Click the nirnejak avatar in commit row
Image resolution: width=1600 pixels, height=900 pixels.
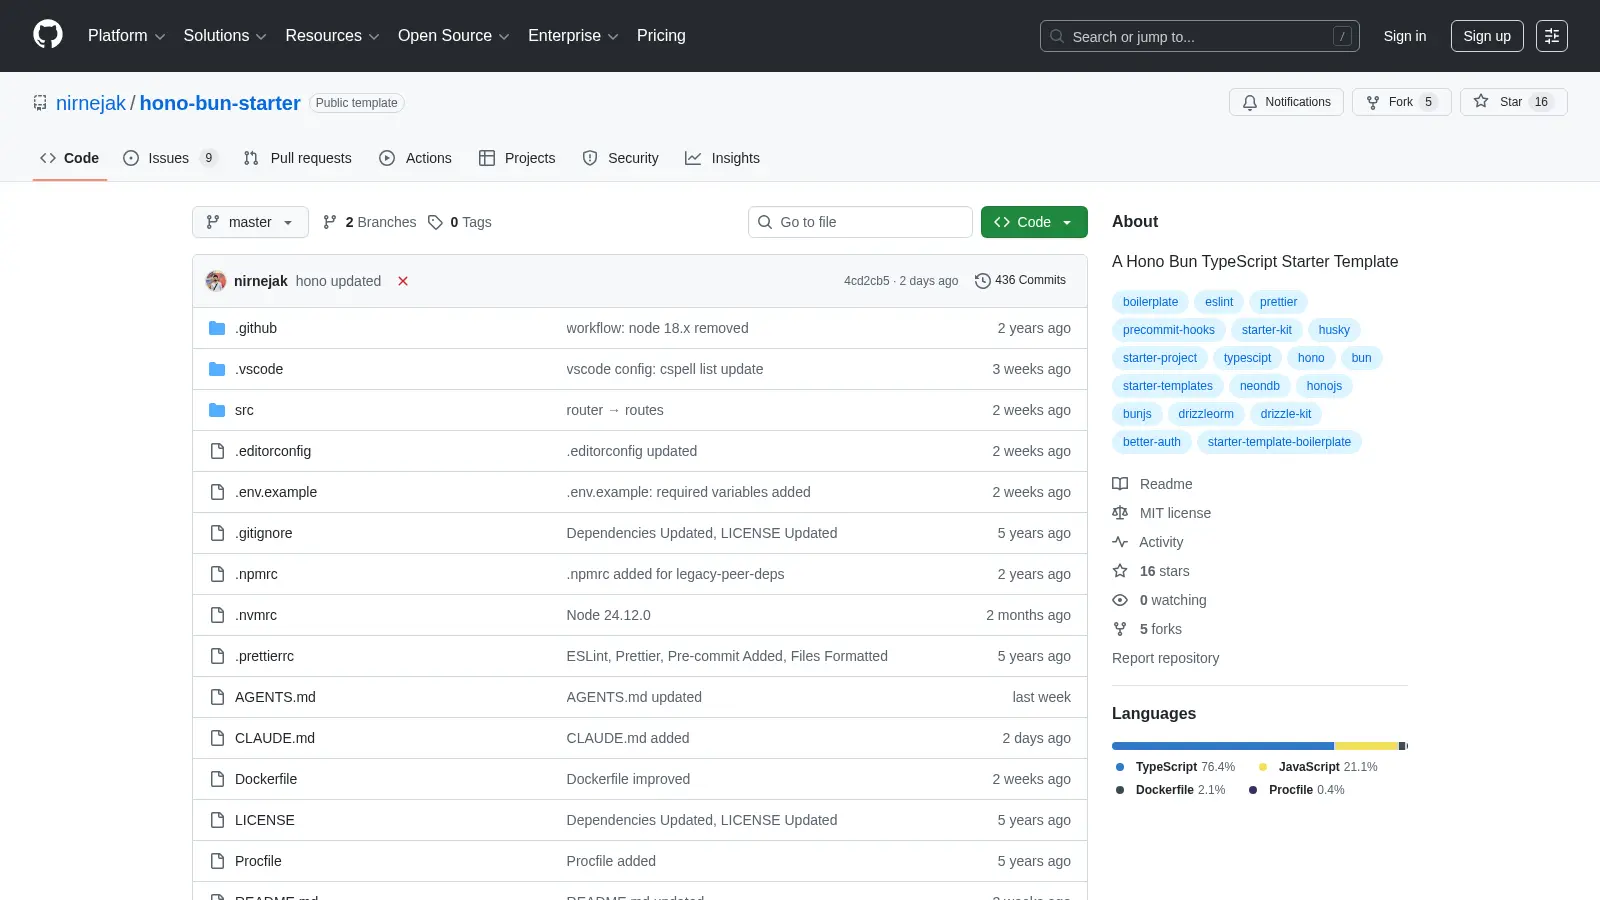tap(216, 281)
